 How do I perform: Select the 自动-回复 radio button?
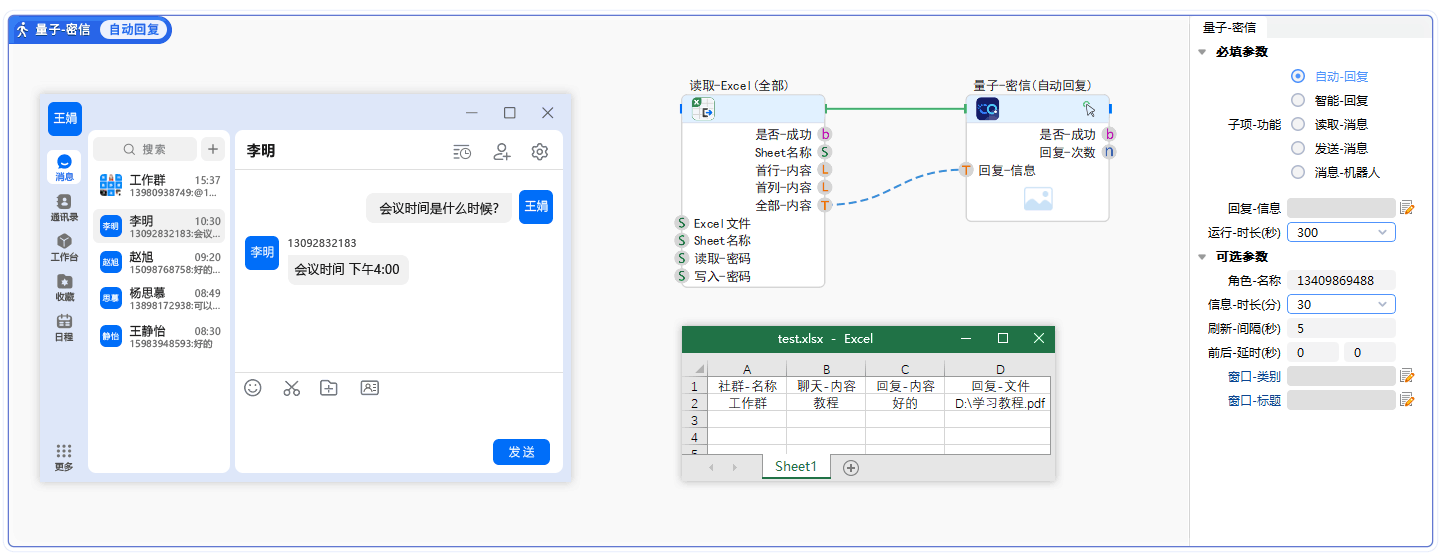tap(1298, 76)
